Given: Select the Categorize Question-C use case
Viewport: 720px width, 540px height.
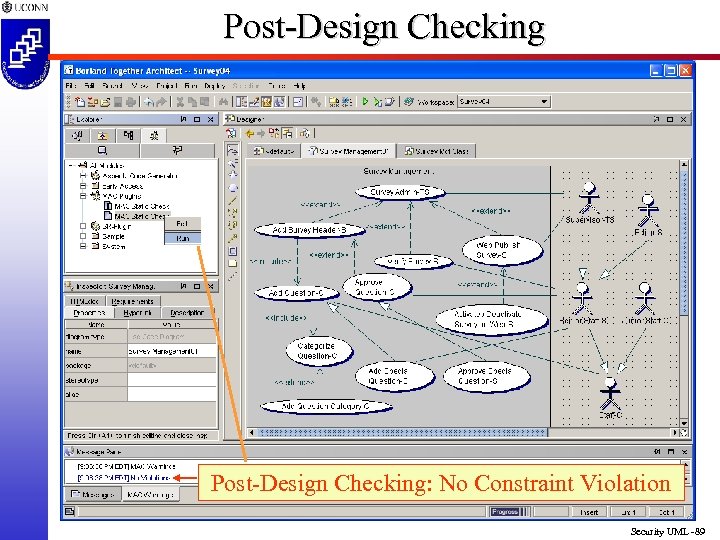Looking at the screenshot, I should (318, 351).
